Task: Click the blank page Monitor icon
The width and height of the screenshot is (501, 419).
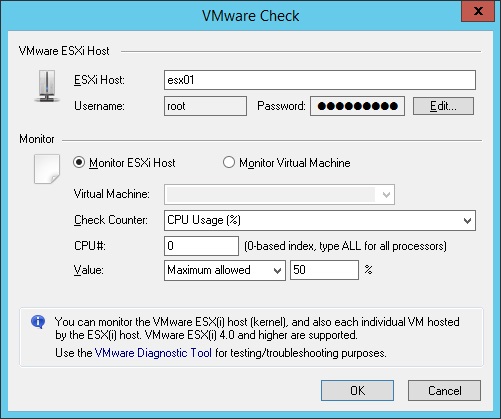Action: [x=47, y=169]
